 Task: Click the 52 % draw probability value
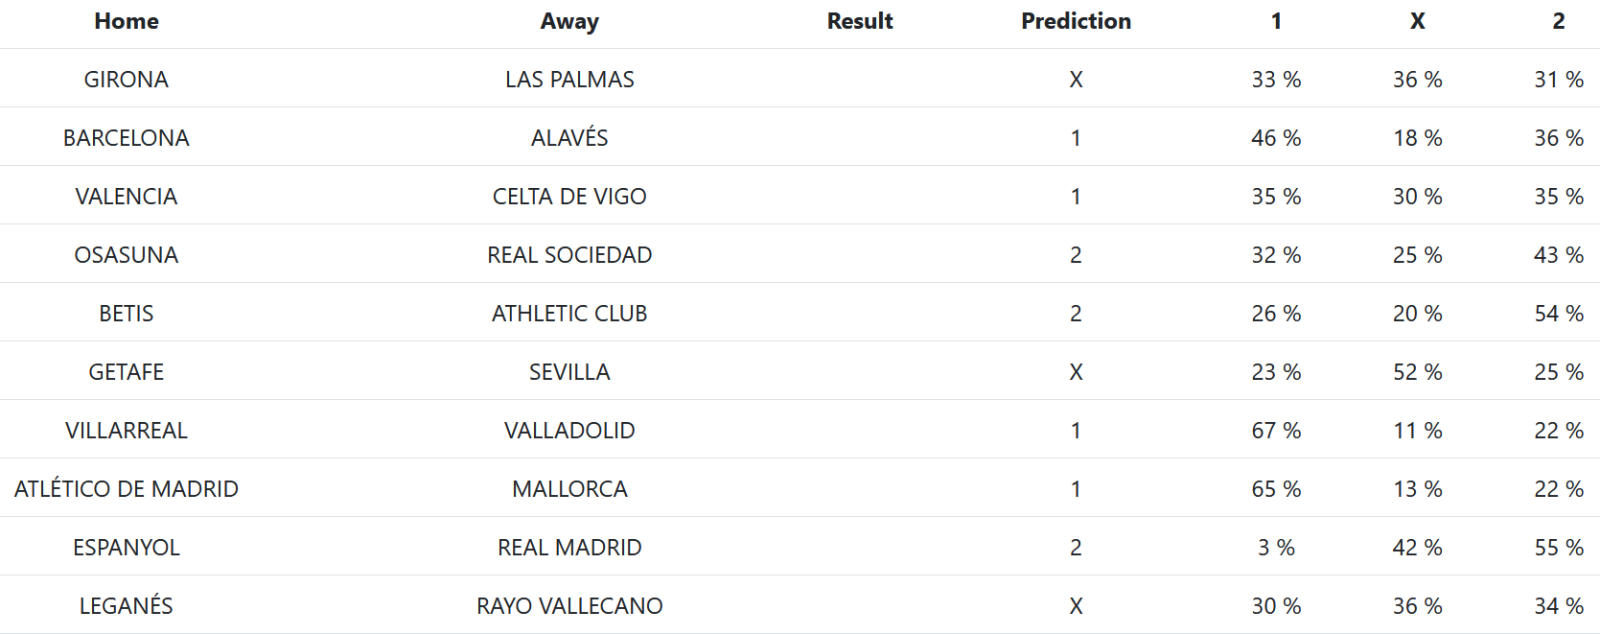pos(1417,372)
